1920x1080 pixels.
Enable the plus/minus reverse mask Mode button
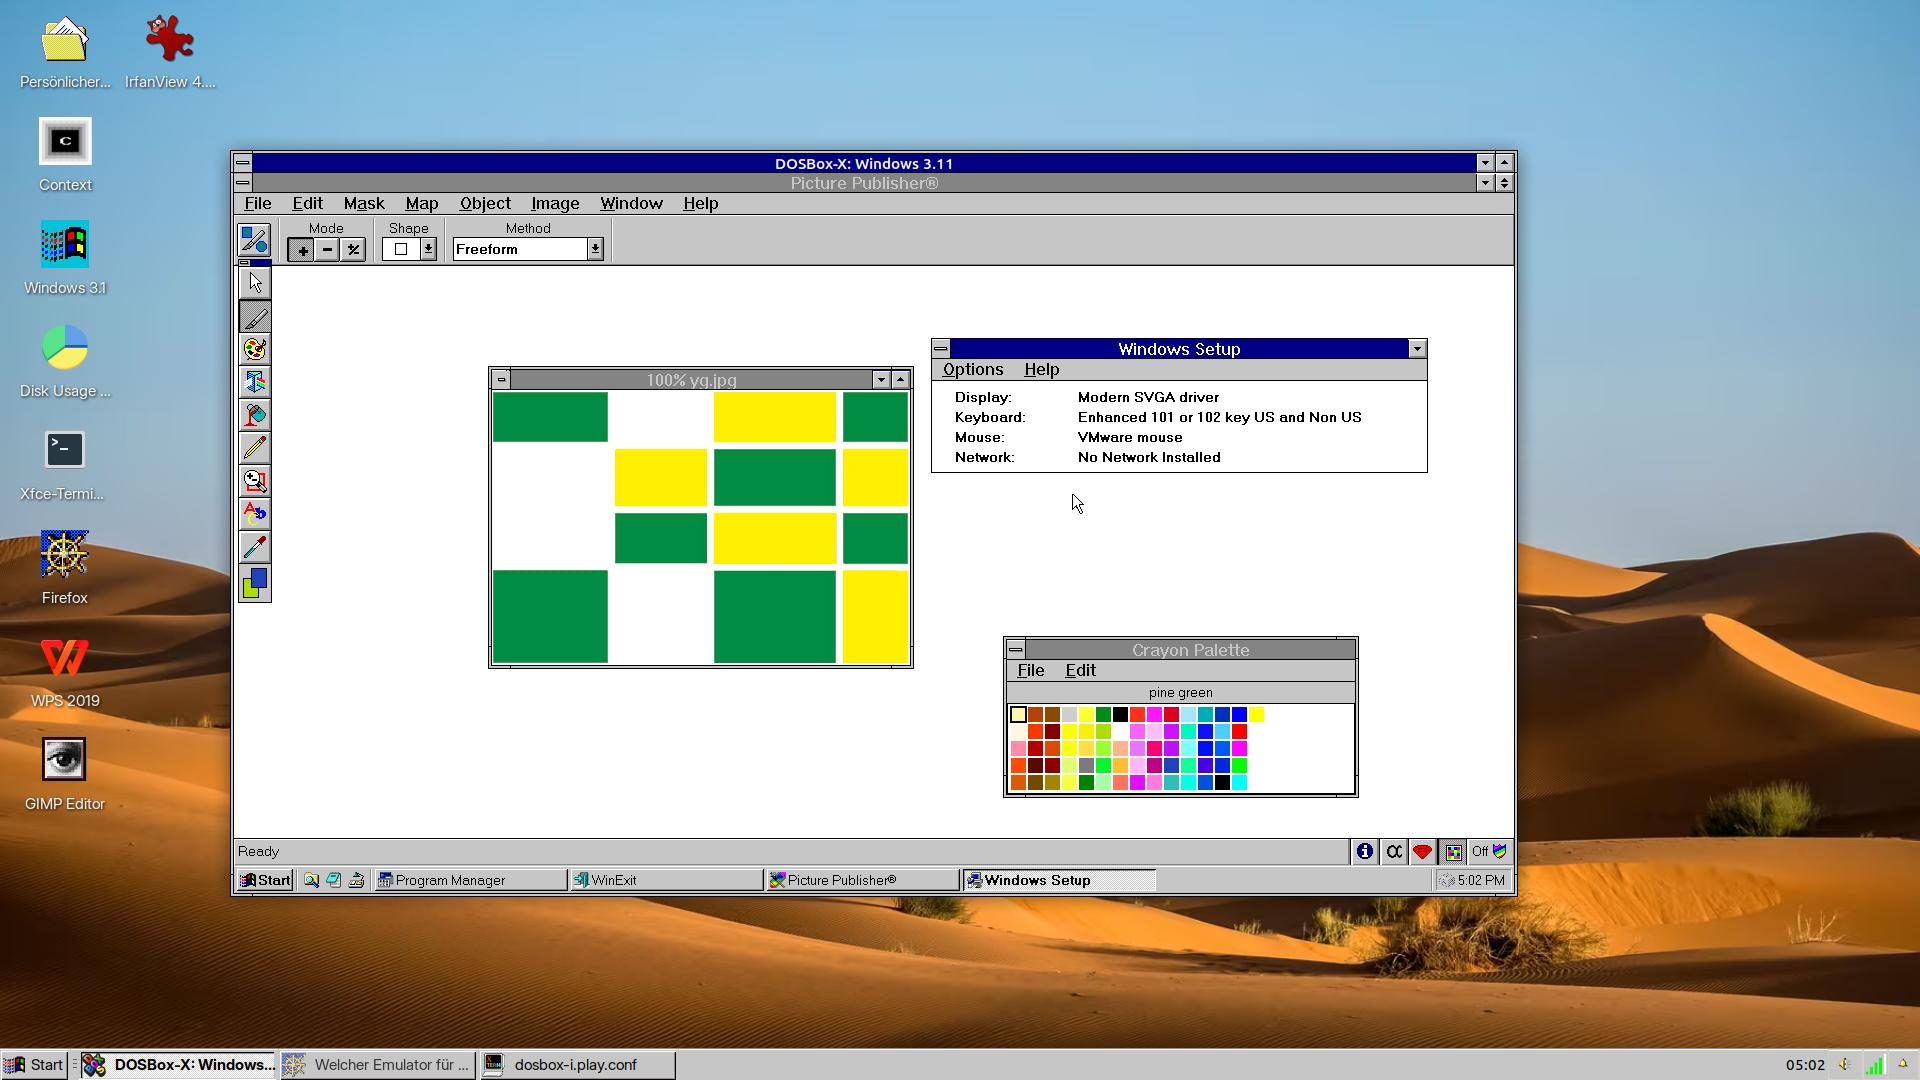point(353,250)
